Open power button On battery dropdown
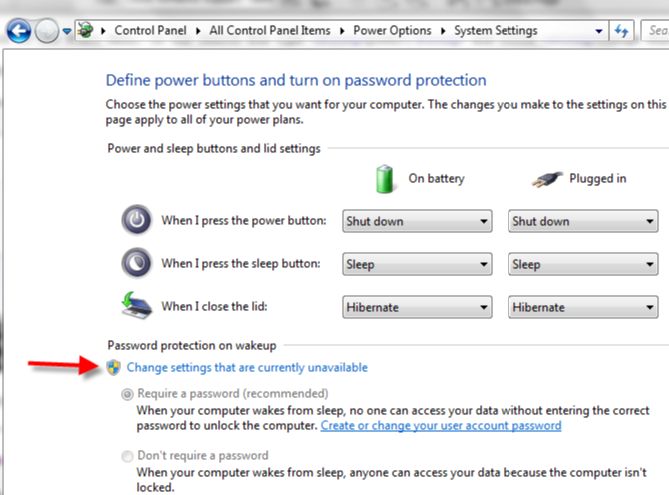The width and height of the screenshot is (669, 495). 417,221
